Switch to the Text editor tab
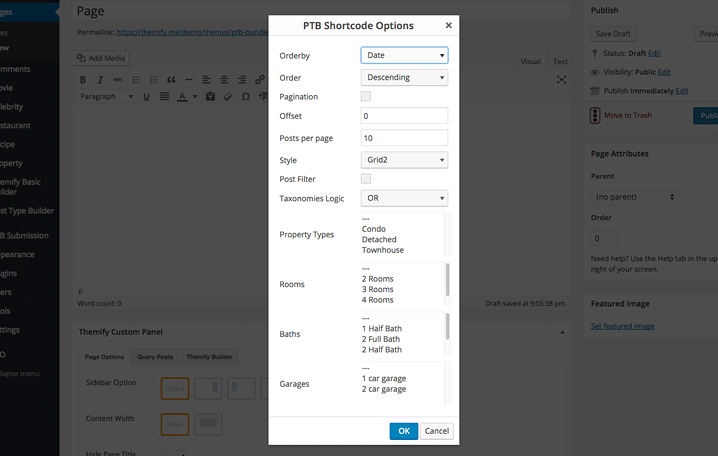This screenshot has width=718, height=456. coord(560,61)
